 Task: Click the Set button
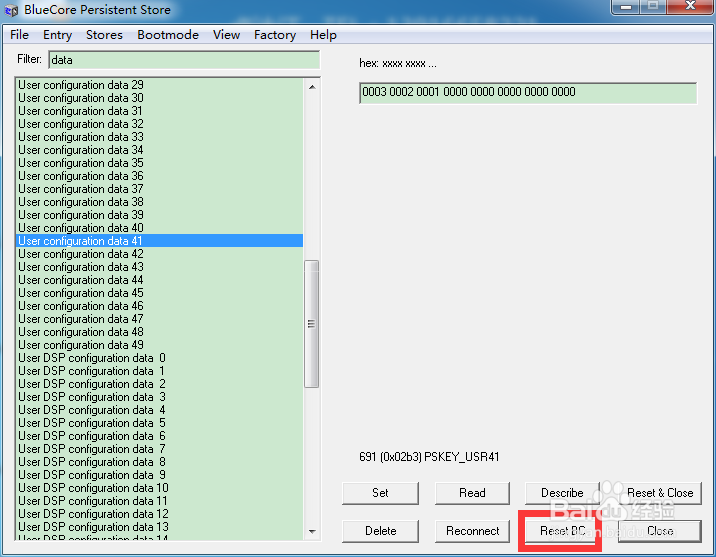coord(380,493)
